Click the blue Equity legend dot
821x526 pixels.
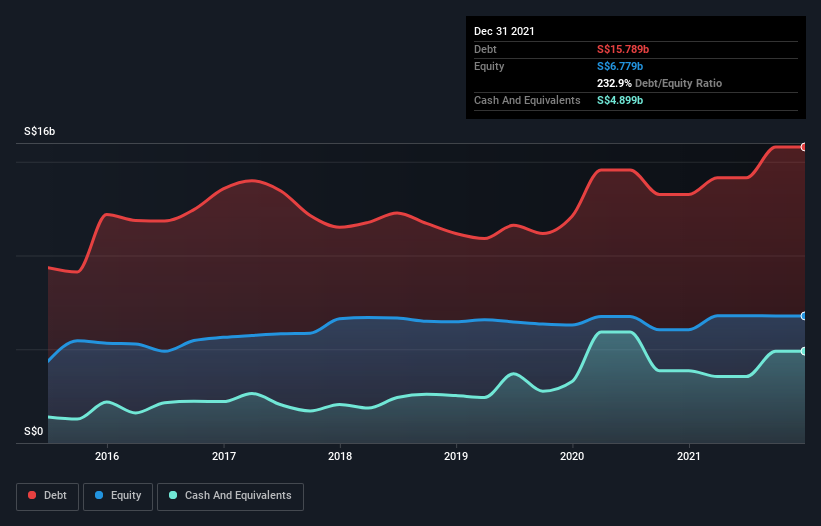[99, 495]
